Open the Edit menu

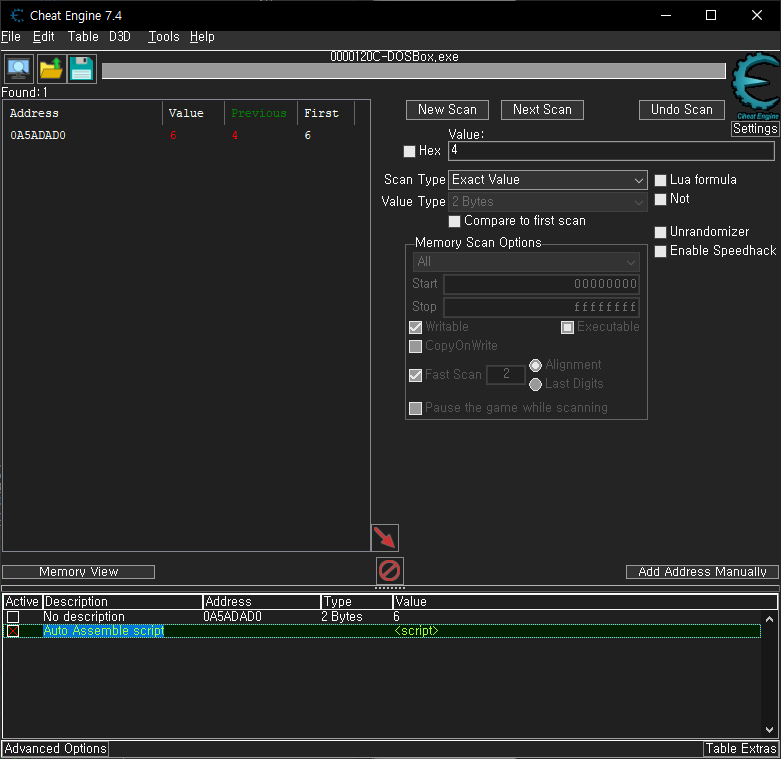(43, 37)
